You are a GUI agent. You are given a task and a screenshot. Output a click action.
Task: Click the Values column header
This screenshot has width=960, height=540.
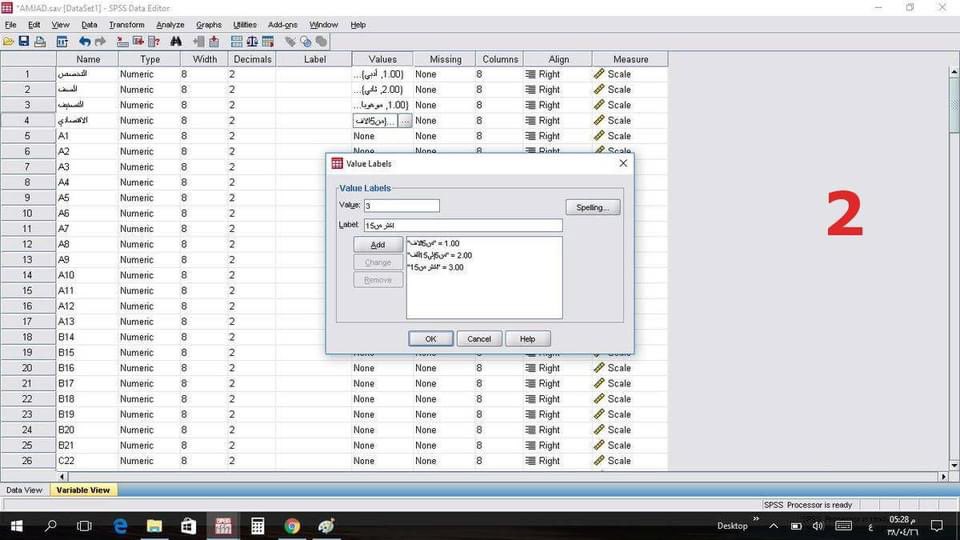point(383,59)
